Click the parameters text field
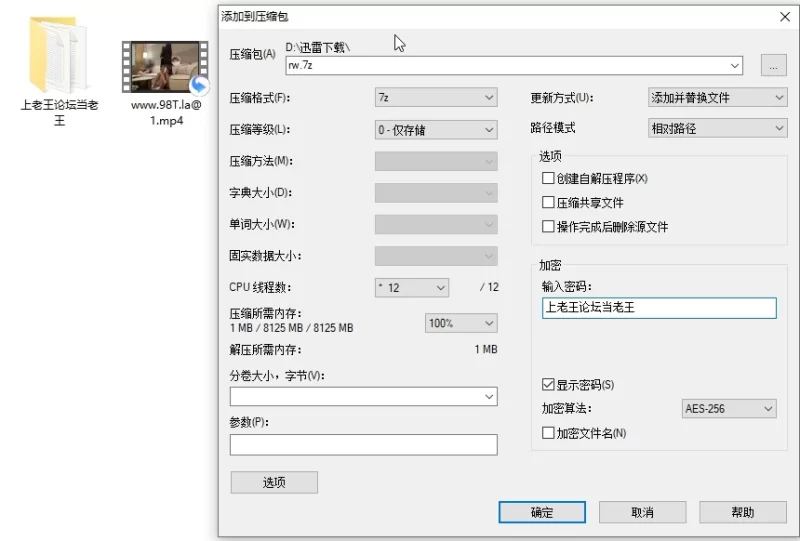 point(363,445)
